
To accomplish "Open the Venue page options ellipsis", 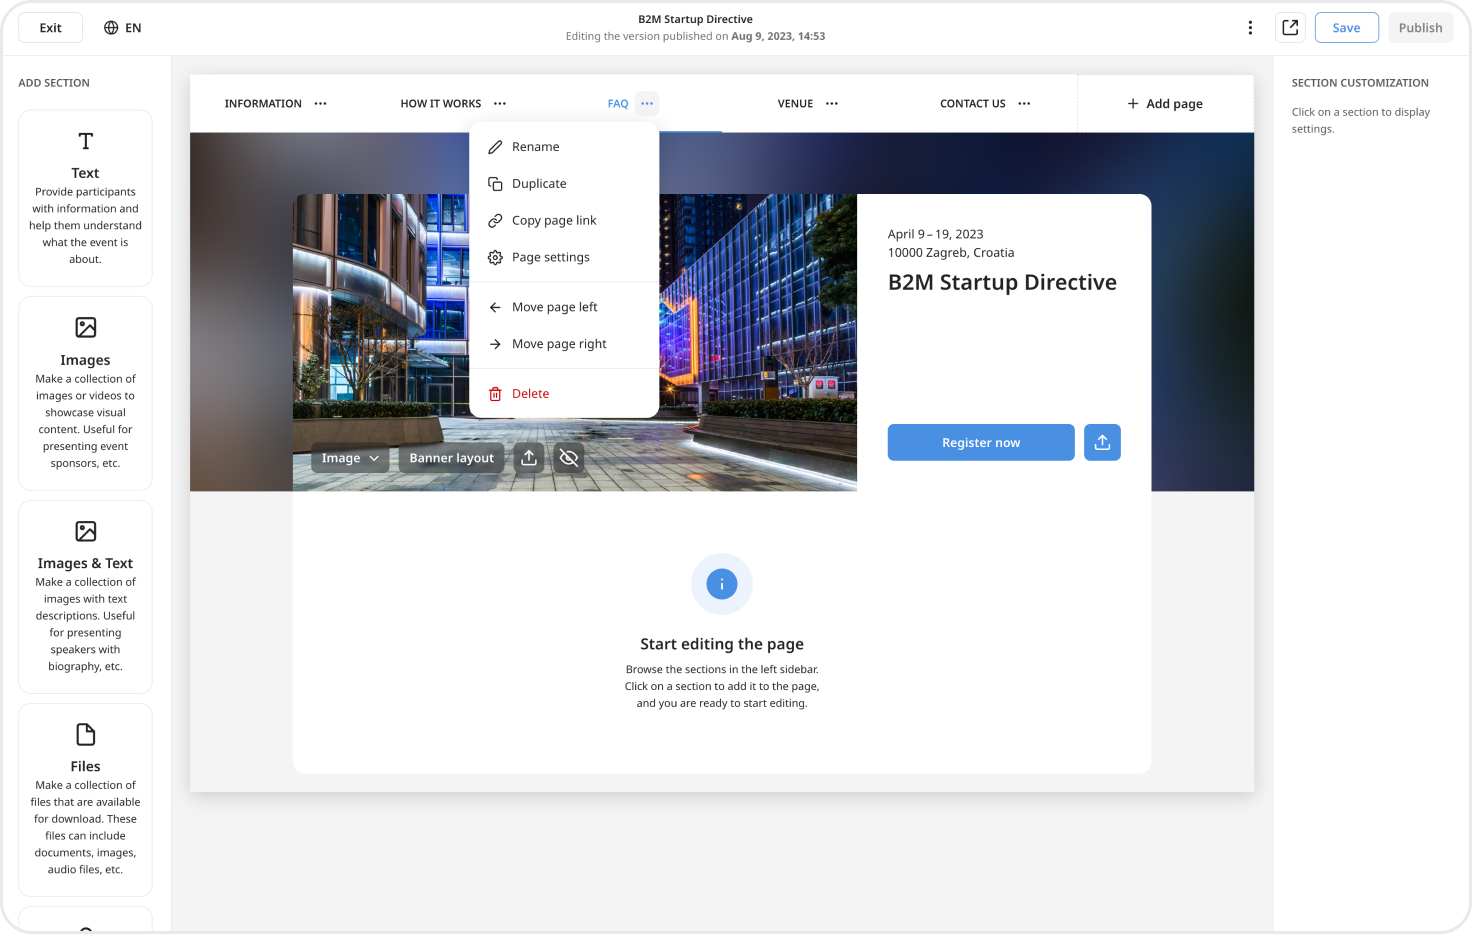I will (x=832, y=104).
